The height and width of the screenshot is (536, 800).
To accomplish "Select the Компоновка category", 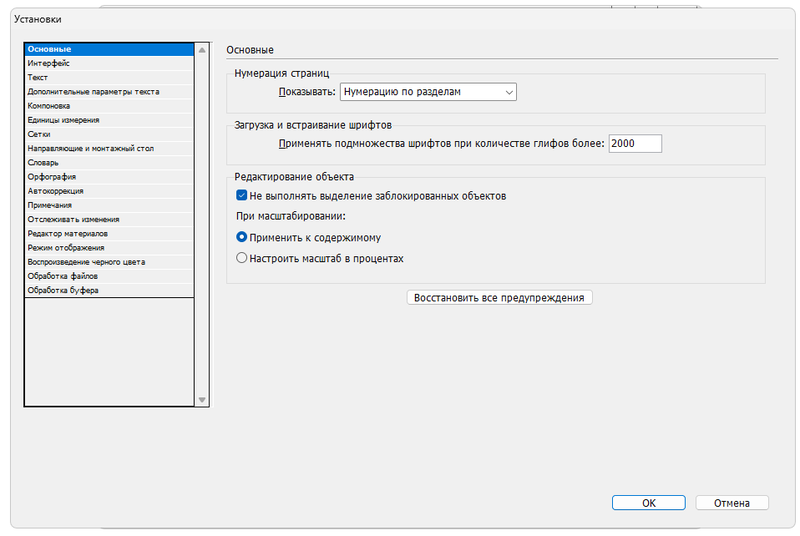I will pyautogui.click(x=109, y=106).
